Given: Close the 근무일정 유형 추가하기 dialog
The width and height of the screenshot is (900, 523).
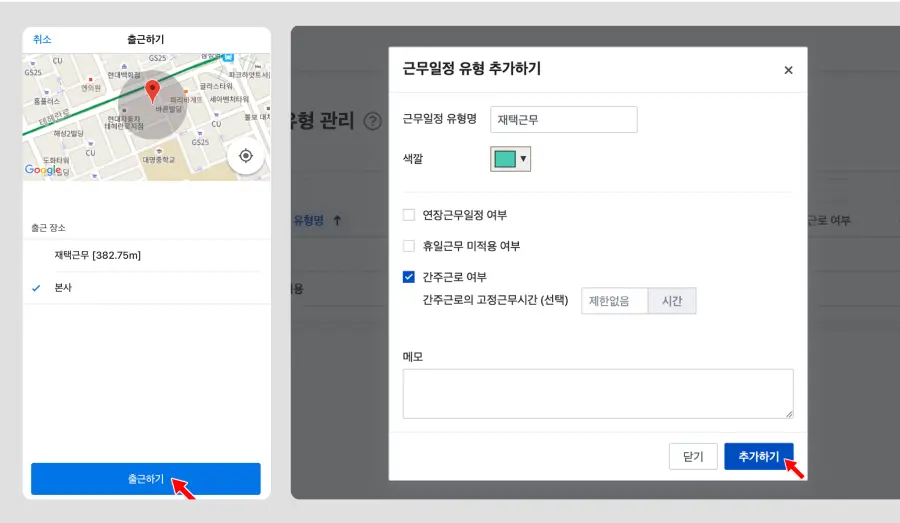Looking at the screenshot, I should 788,70.
